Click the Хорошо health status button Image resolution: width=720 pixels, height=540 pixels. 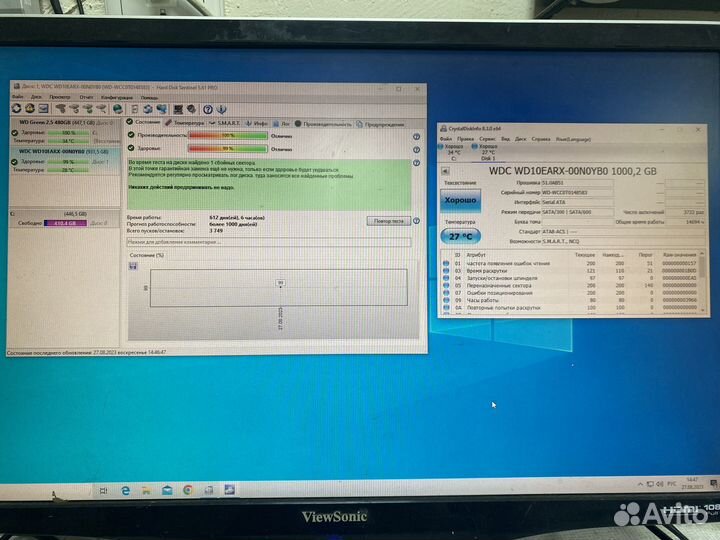[460, 200]
